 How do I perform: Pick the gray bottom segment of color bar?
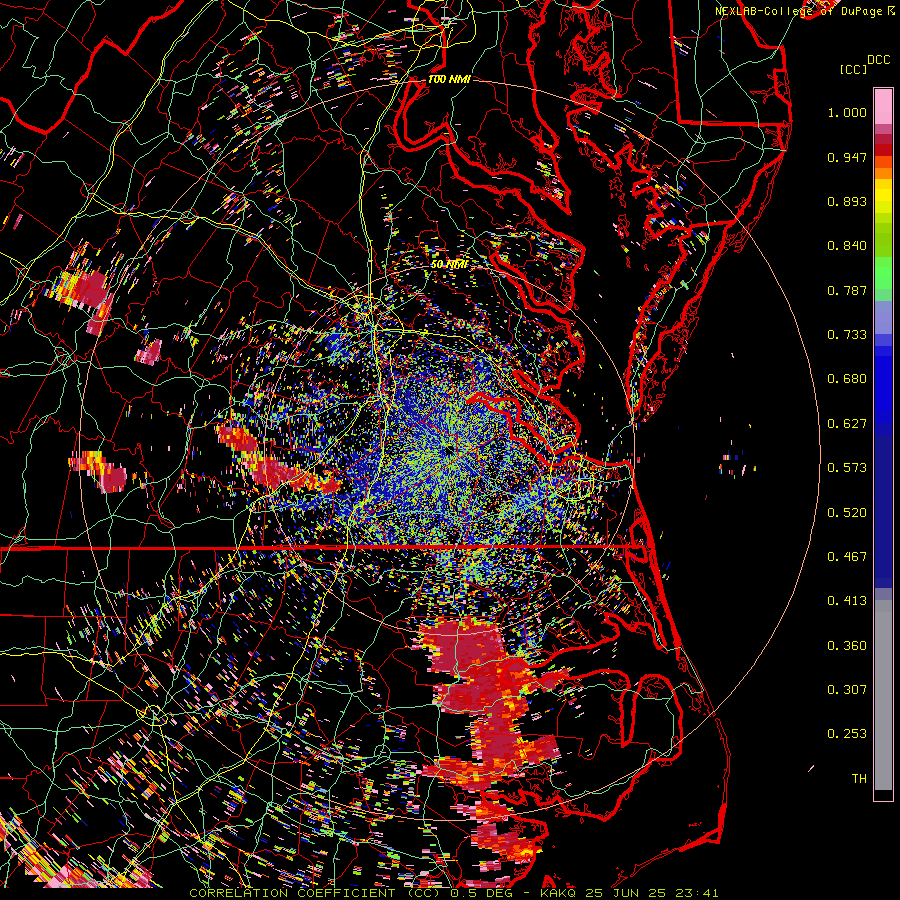883,695
